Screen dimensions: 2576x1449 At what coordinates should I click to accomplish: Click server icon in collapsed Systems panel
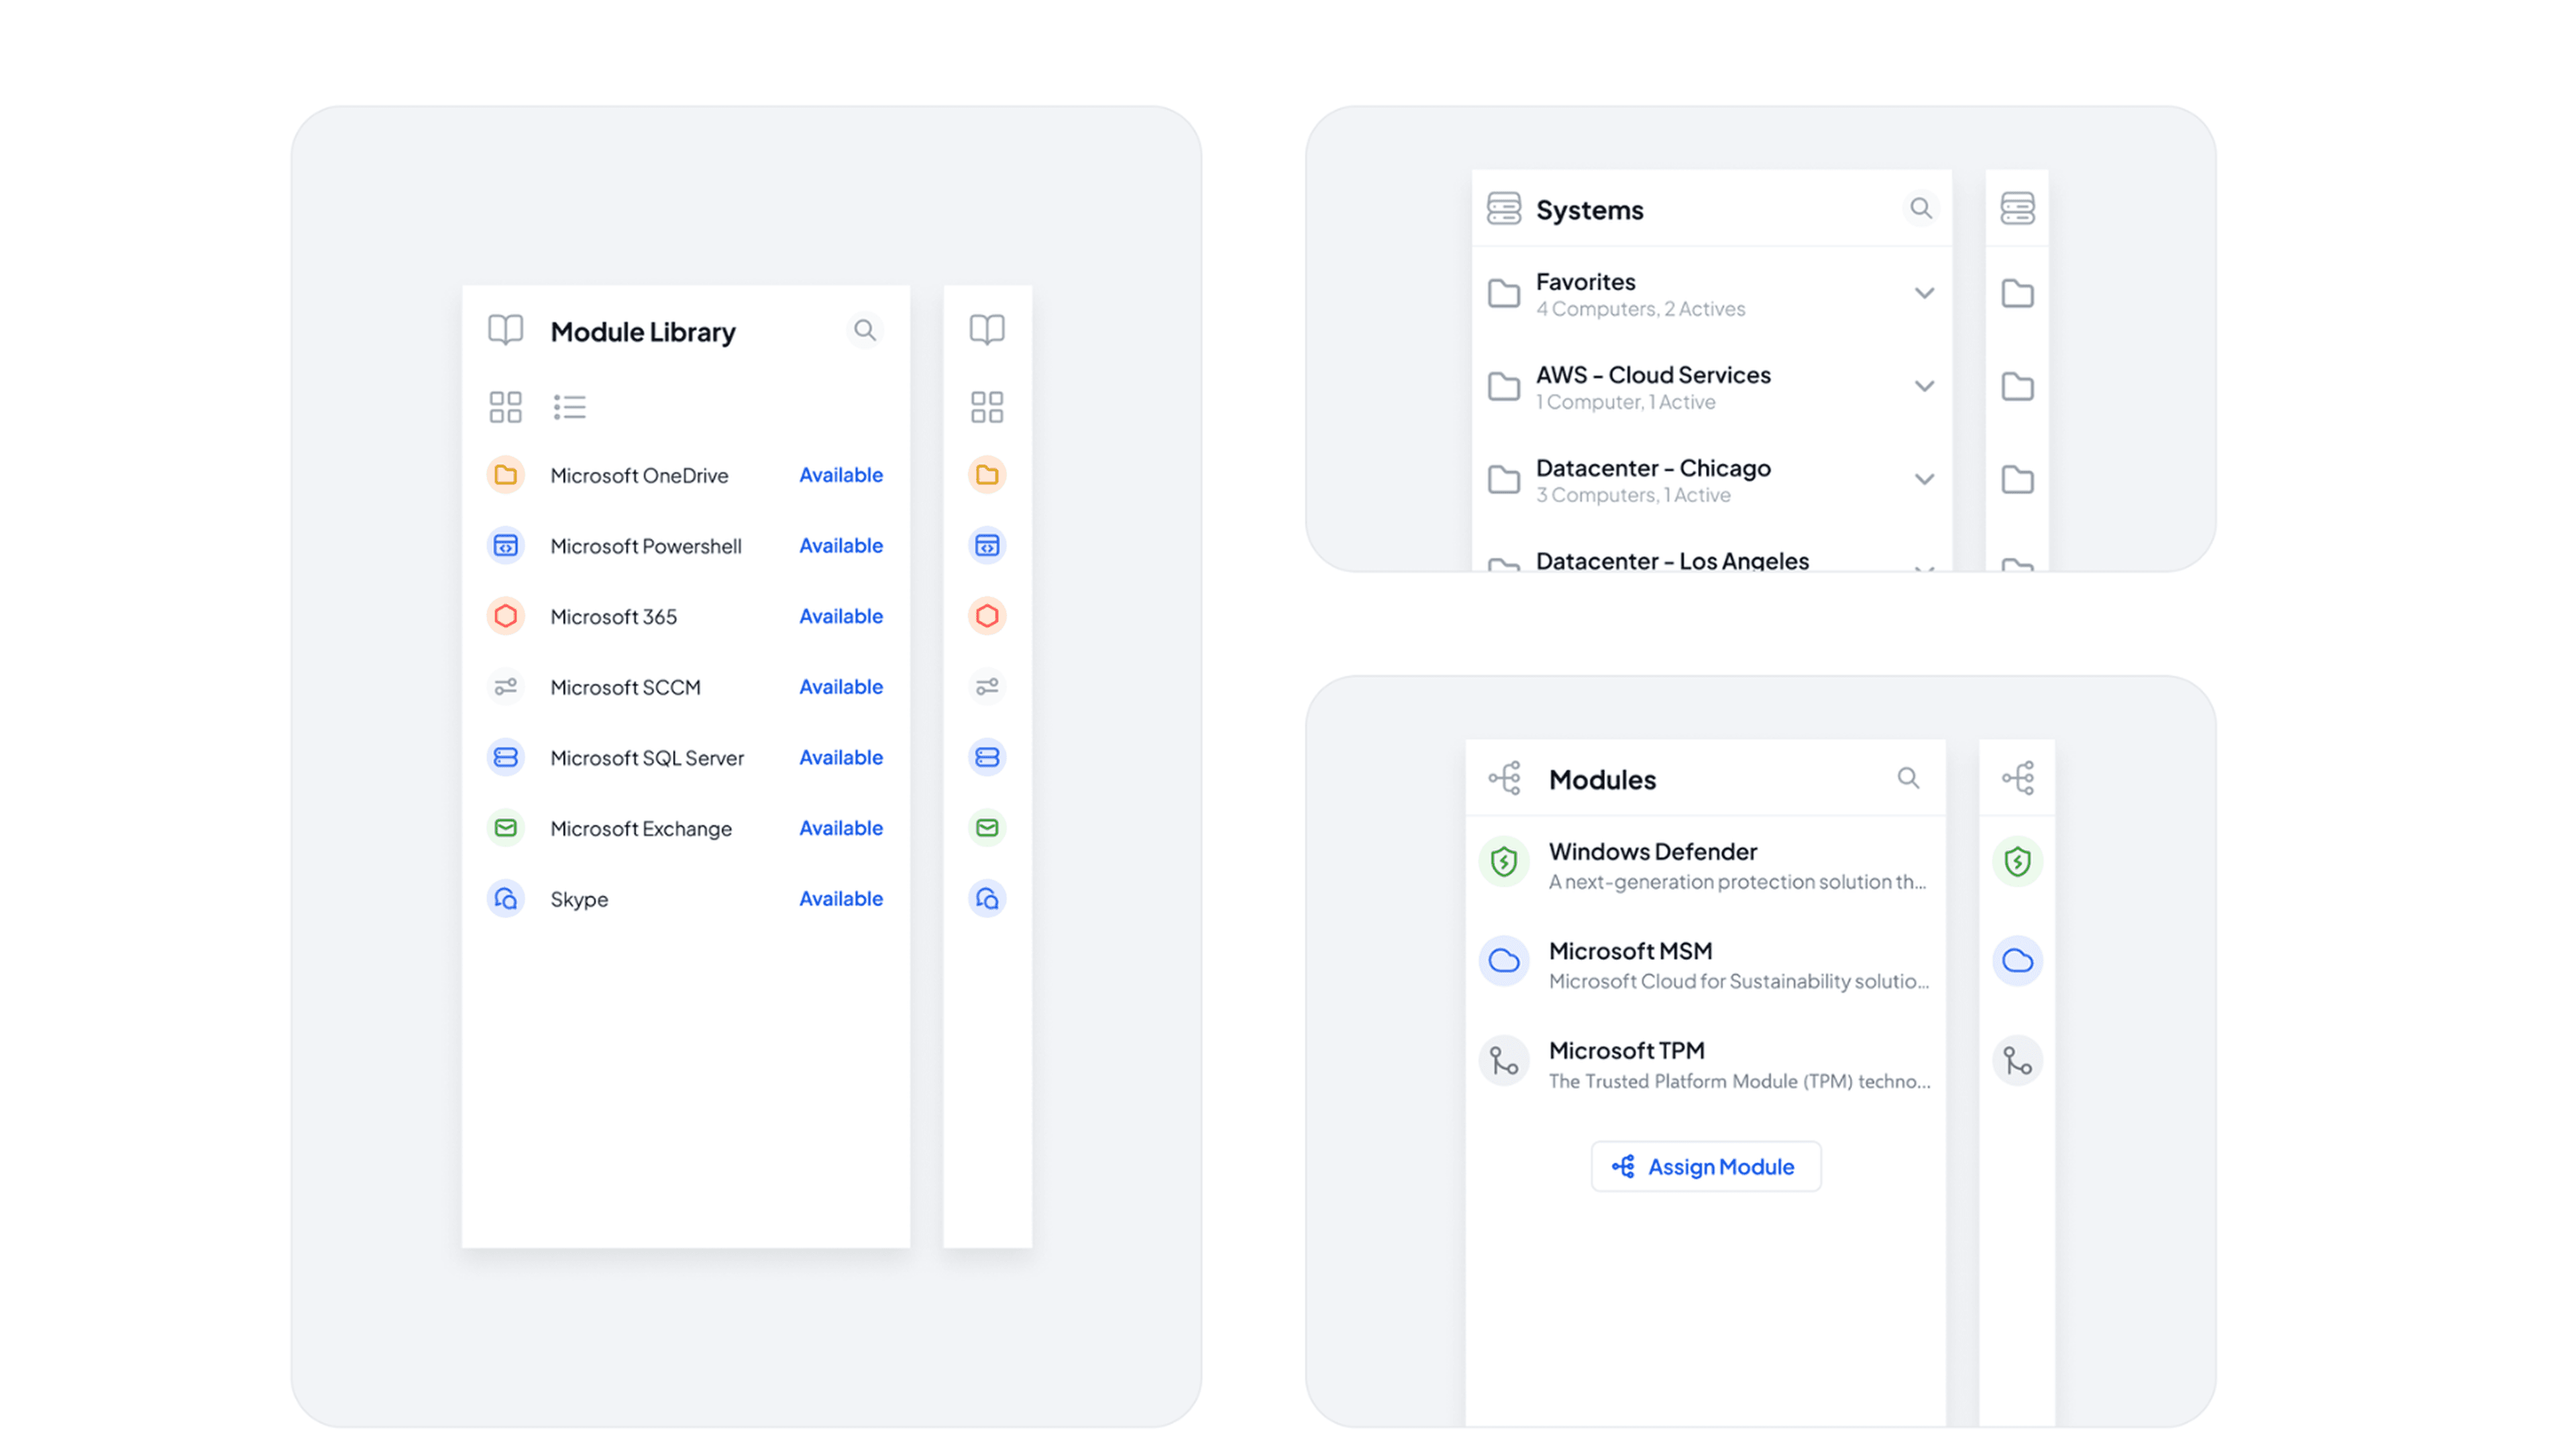tap(2017, 208)
